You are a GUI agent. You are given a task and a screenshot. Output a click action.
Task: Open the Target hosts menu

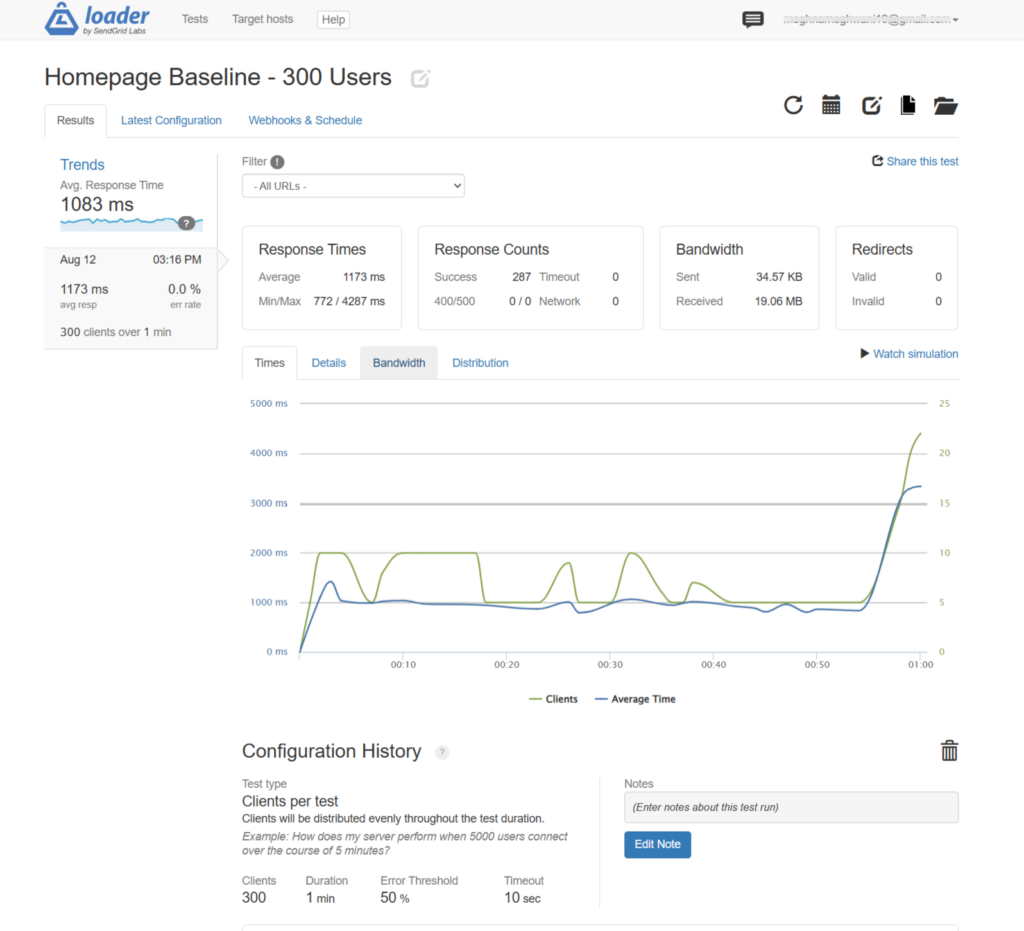click(263, 19)
